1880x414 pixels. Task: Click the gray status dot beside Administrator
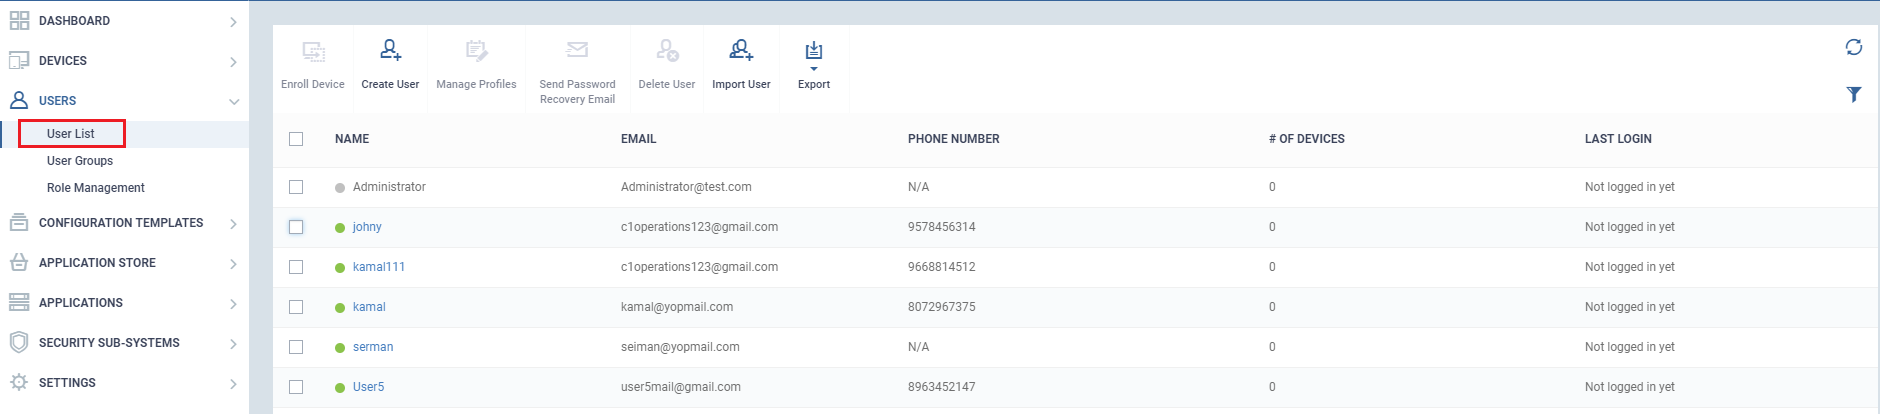(340, 188)
